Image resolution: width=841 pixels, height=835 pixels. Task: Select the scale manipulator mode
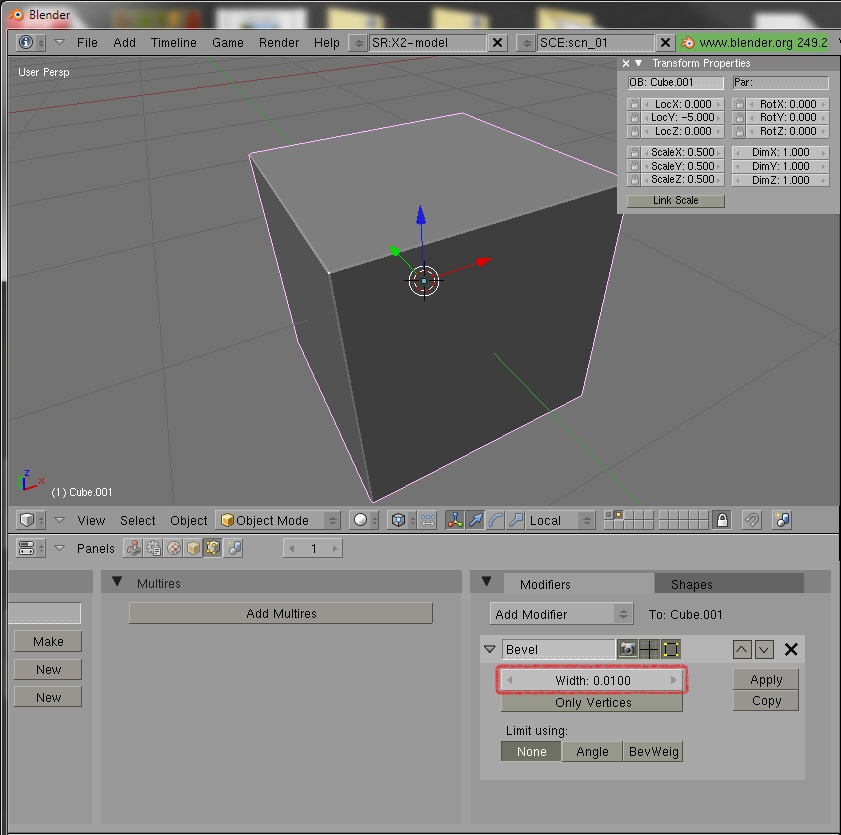click(x=515, y=520)
